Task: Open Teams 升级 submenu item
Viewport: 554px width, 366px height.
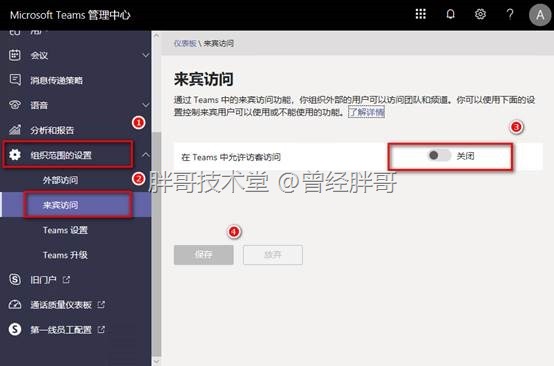Action: 65,255
